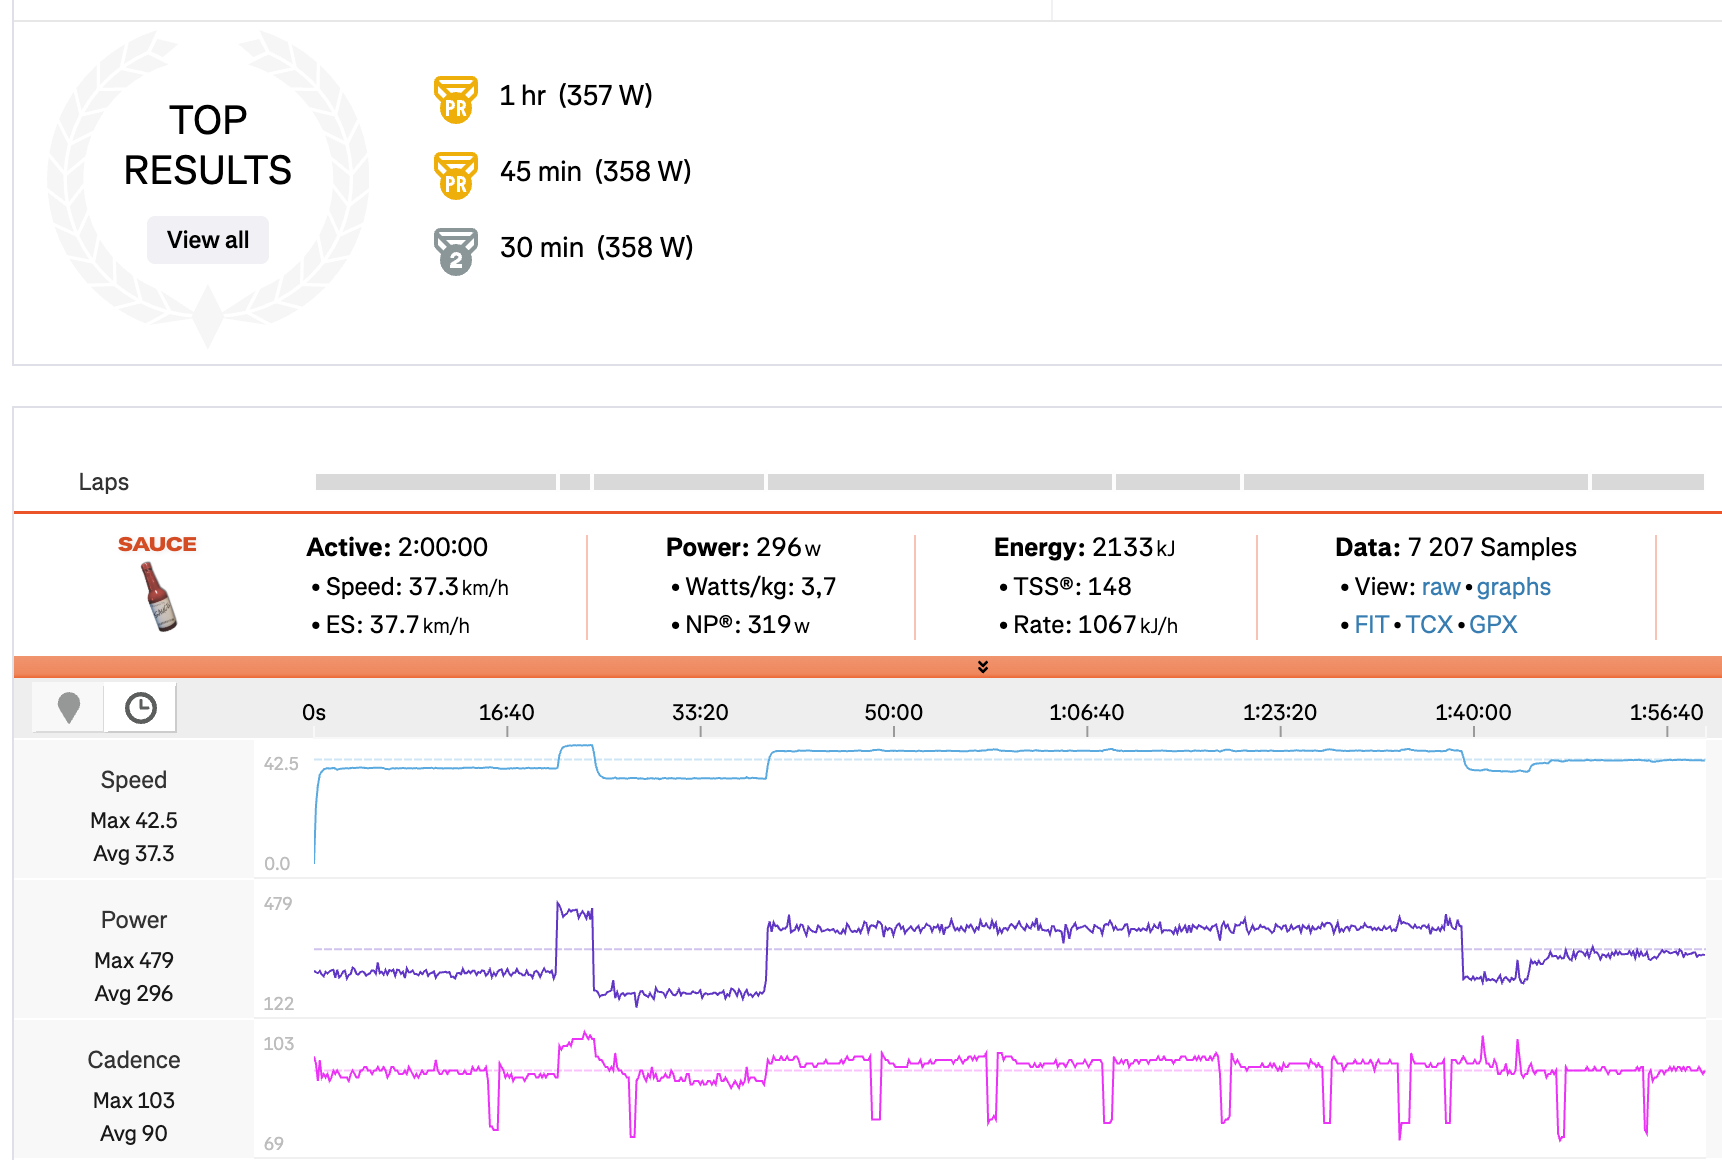
Task: Download the FIT file
Action: (1372, 625)
